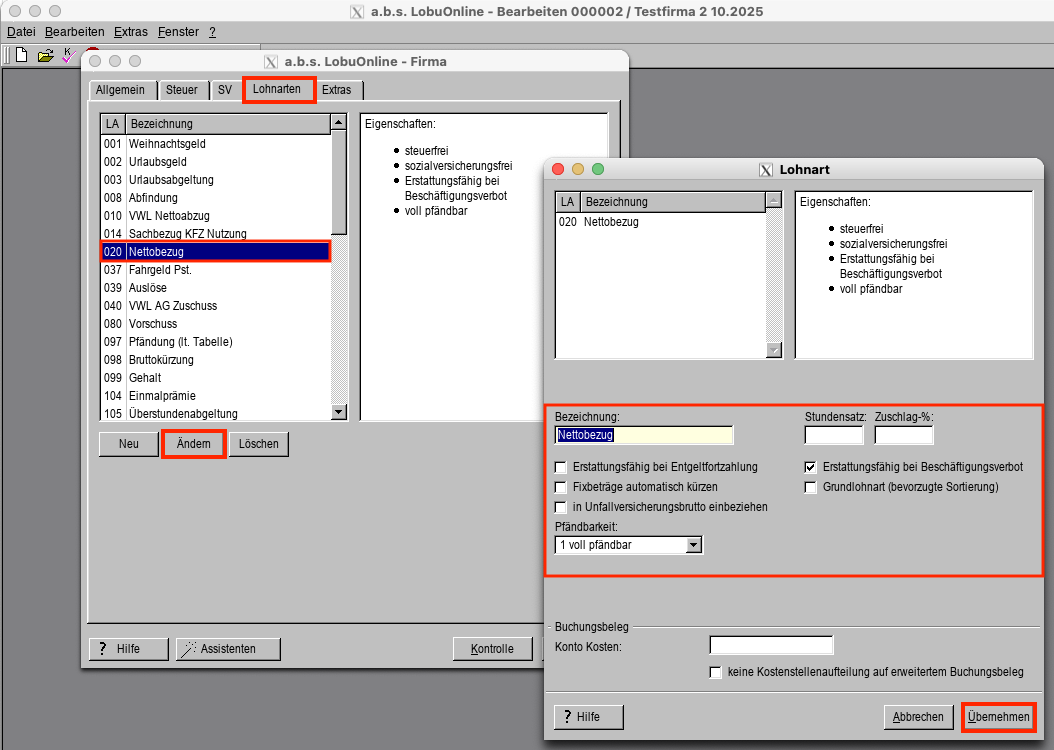Viewport: 1054px width, 750px height.
Task: Select Gehalt in the Lohnarten list
Action: pyautogui.click(x=145, y=378)
